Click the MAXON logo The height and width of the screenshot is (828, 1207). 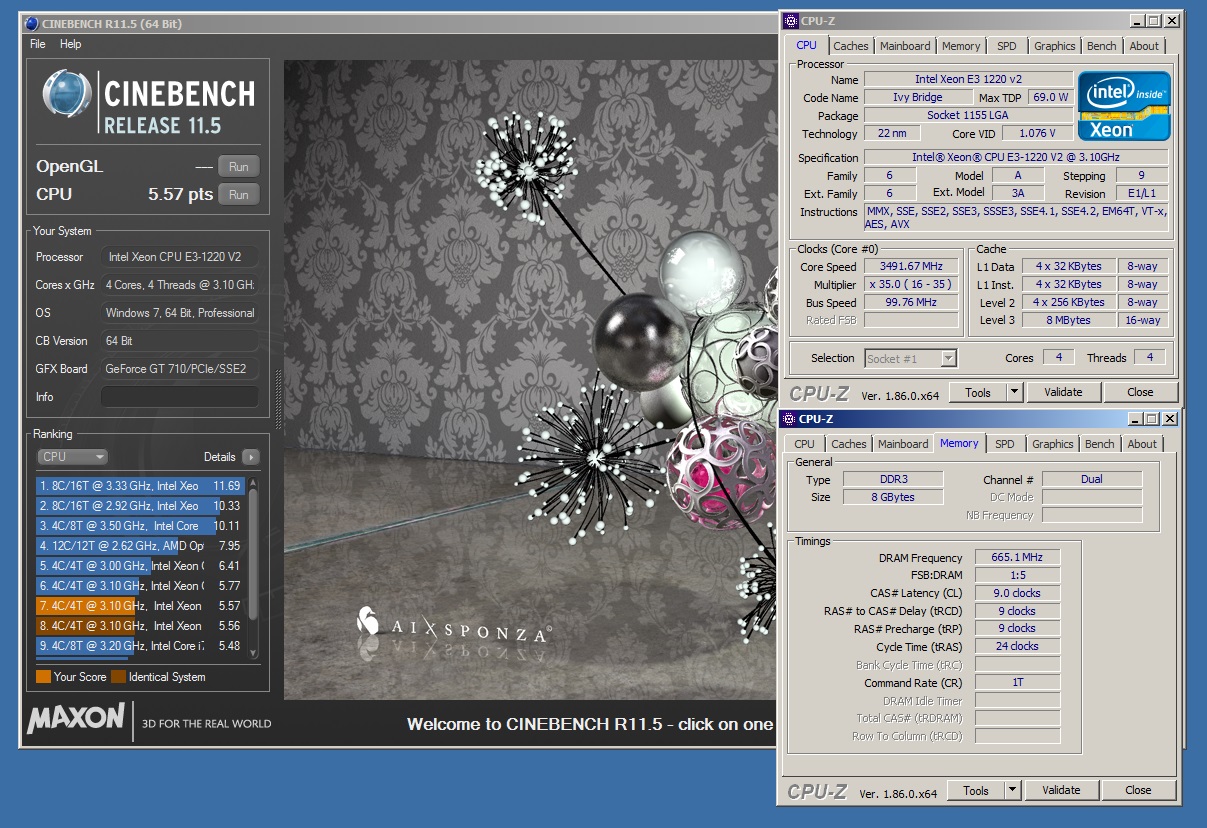point(76,720)
